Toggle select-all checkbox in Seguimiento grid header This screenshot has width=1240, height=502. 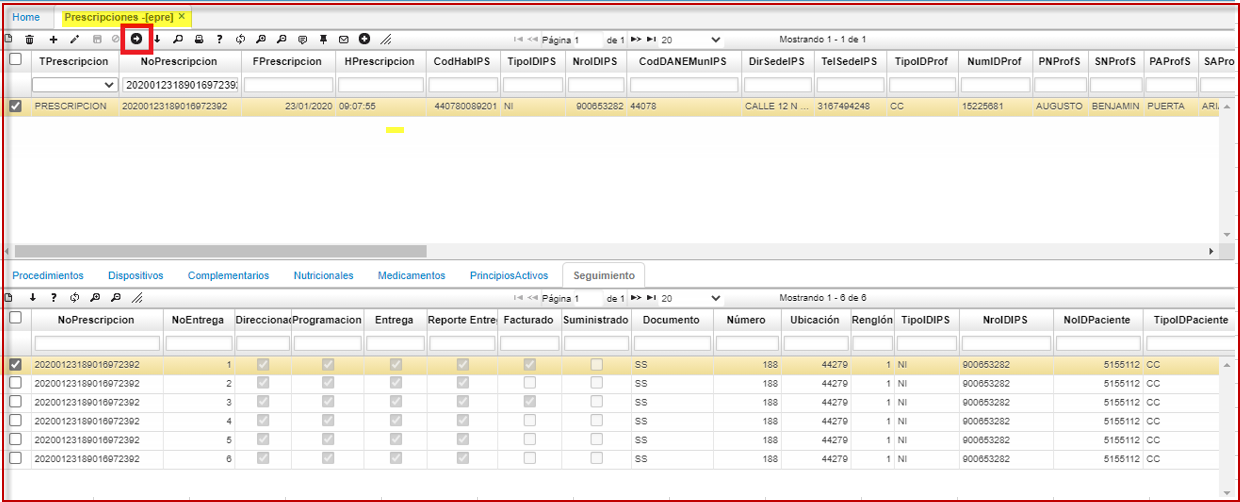15,319
